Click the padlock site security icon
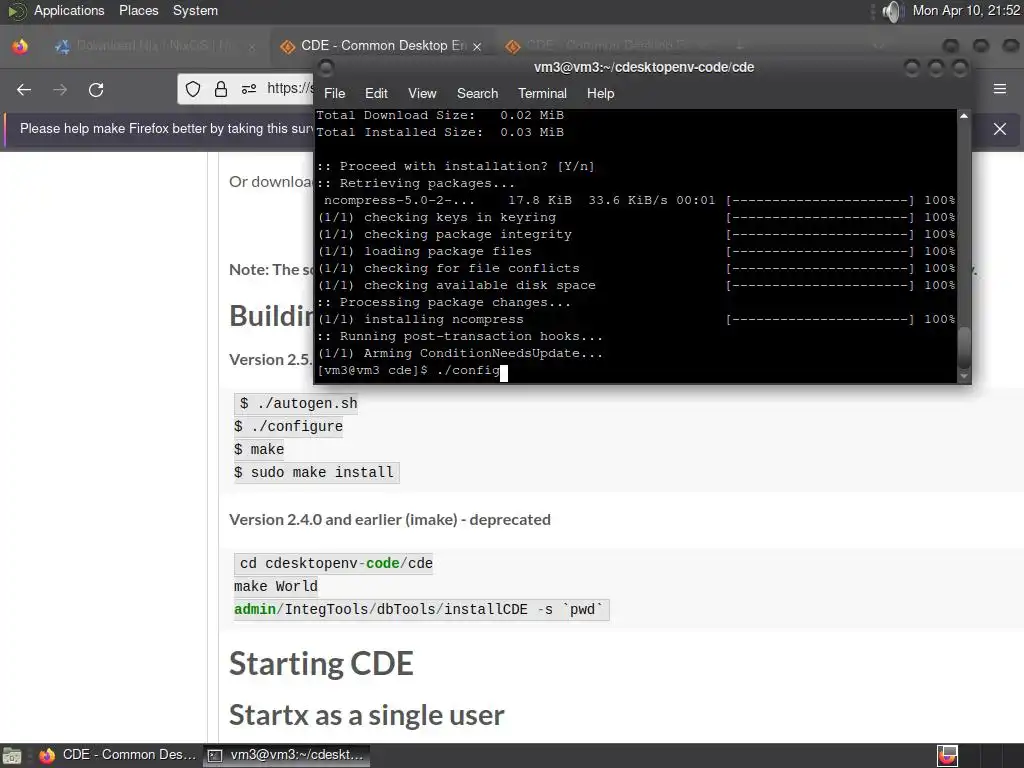Viewport: 1024px width, 768px height. point(221,89)
